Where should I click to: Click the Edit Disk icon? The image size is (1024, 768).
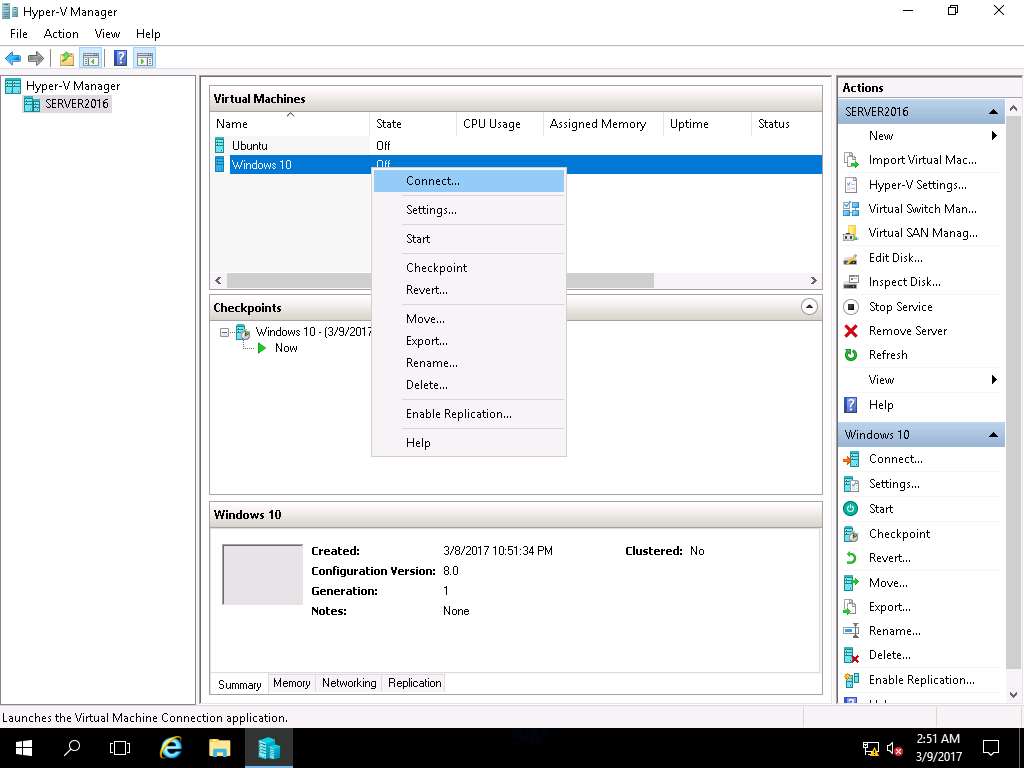(x=851, y=258)
